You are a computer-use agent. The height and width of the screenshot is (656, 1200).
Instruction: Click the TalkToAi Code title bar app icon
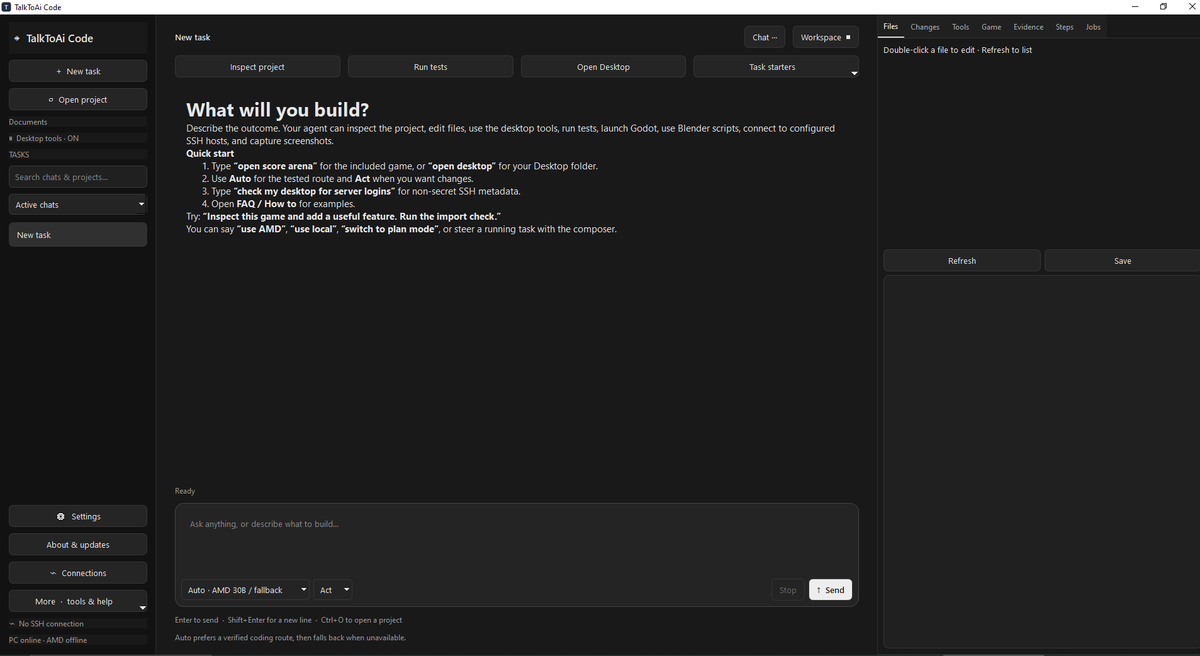point(8,7)
